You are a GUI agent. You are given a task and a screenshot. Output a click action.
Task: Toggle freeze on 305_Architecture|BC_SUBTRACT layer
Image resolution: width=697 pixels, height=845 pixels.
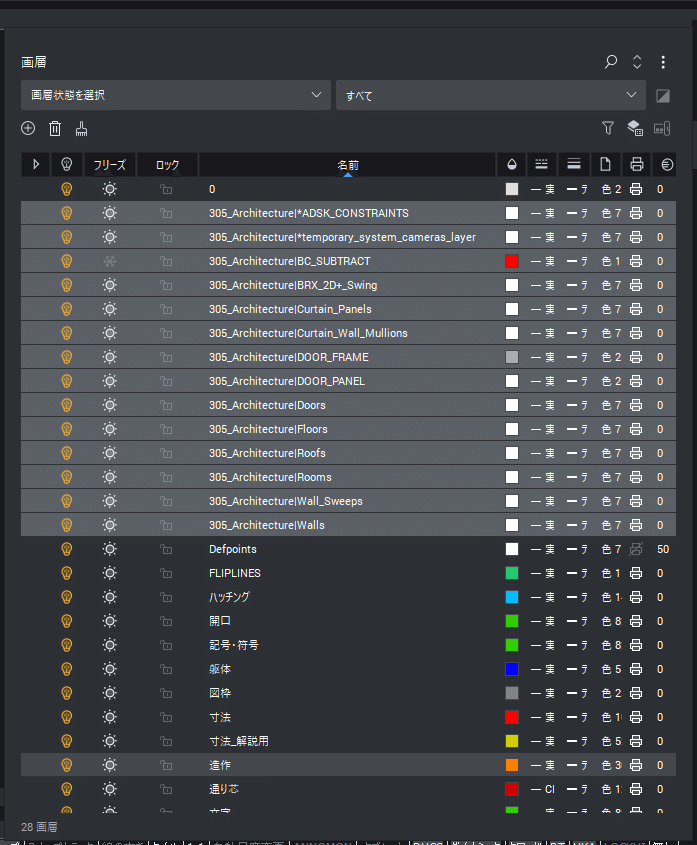coord(110,261)
